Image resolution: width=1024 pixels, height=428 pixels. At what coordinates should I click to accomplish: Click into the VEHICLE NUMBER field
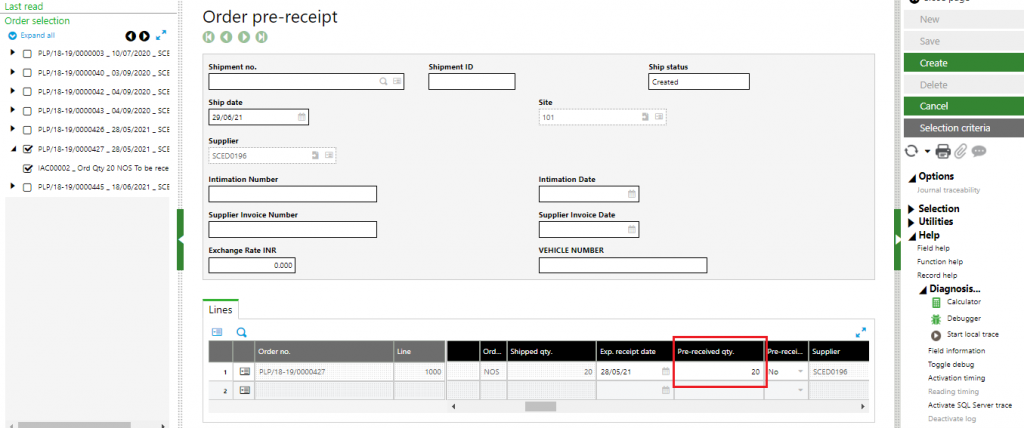(x=623, y=265)
